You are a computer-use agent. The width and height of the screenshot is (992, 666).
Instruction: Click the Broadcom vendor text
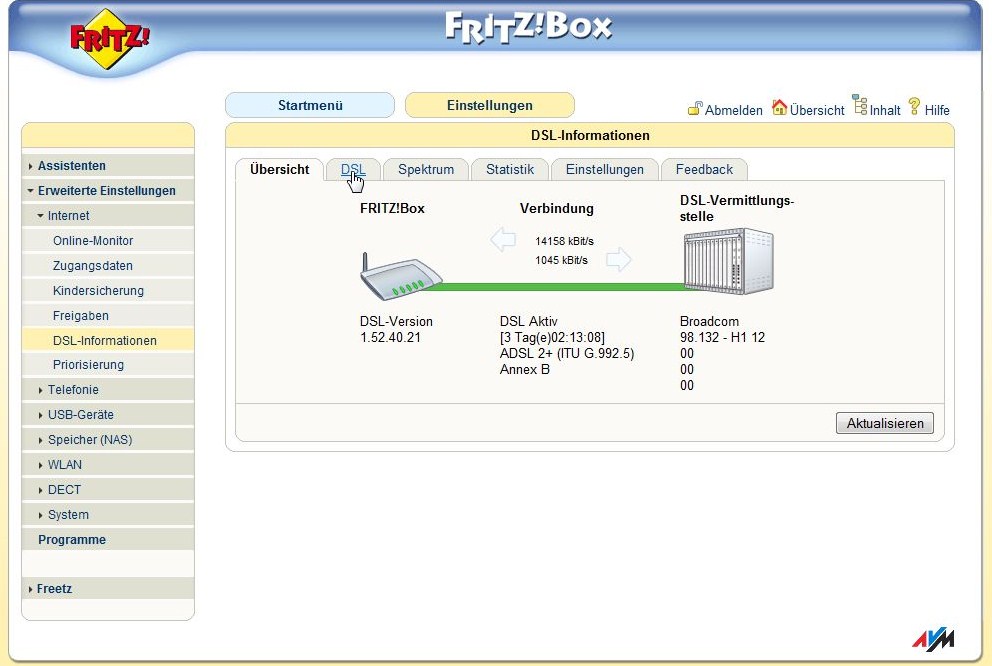tap(709, 321)
